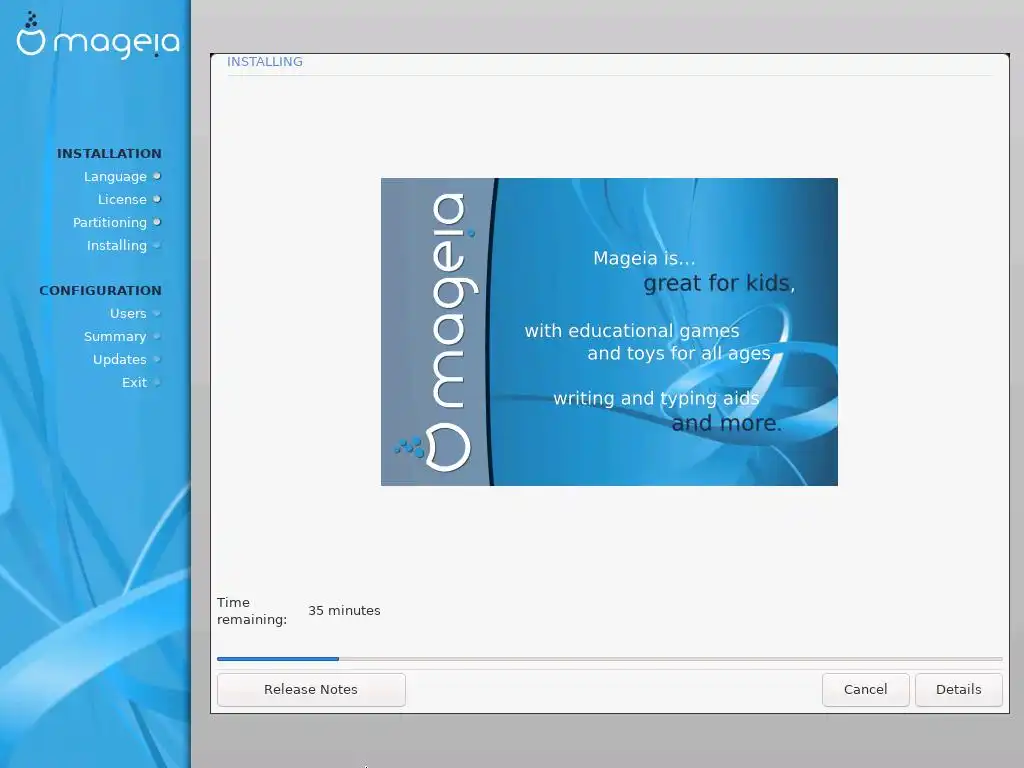Click the INSTALLING panel title
Viewport: 1024px width, 768px height.
coord(264,61)
